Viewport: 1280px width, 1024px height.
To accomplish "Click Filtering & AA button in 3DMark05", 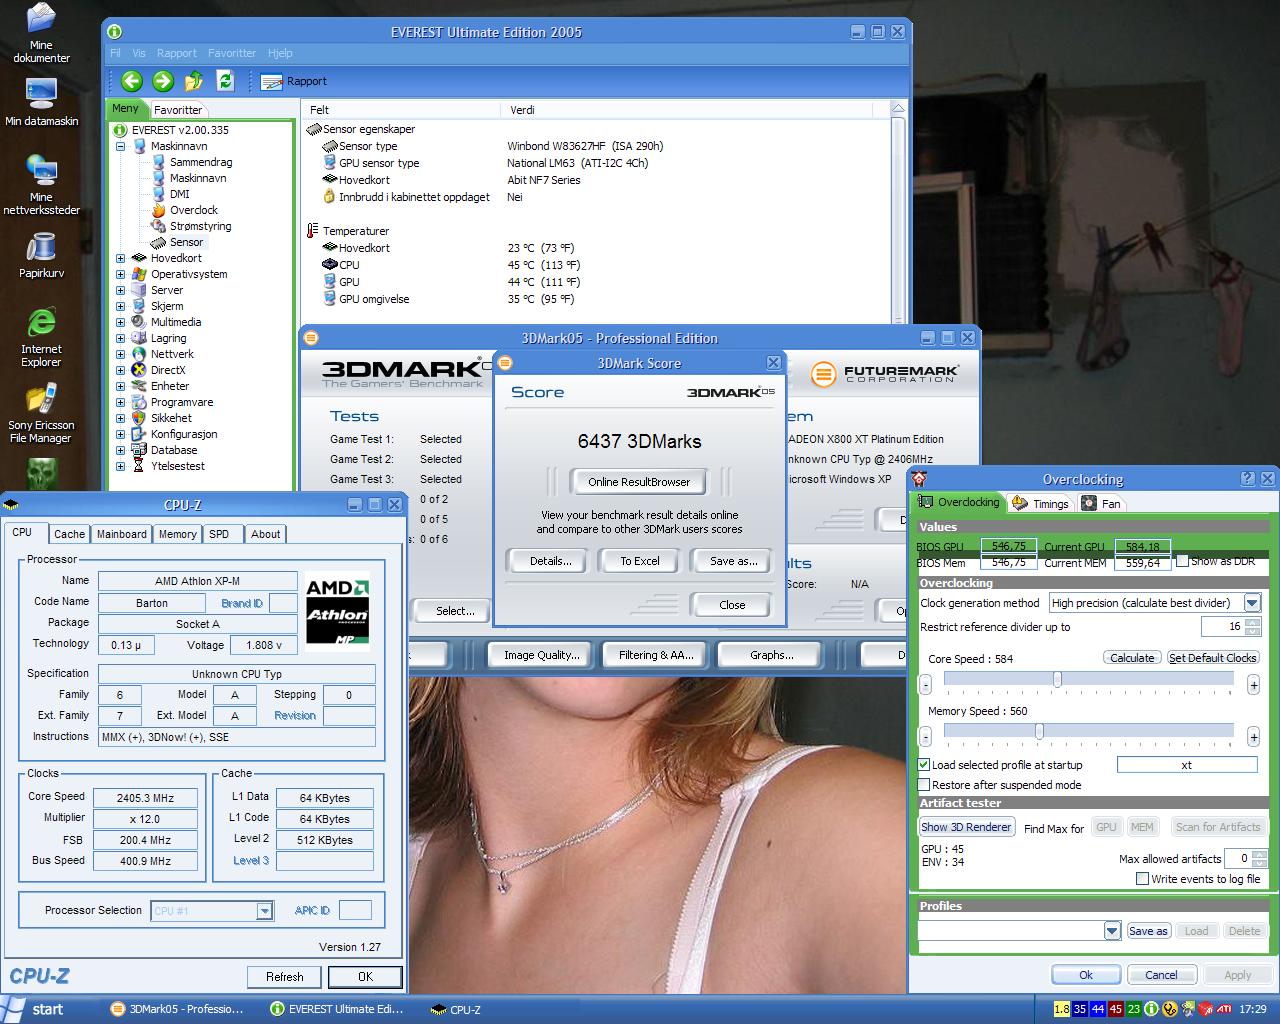I will 656,655.
